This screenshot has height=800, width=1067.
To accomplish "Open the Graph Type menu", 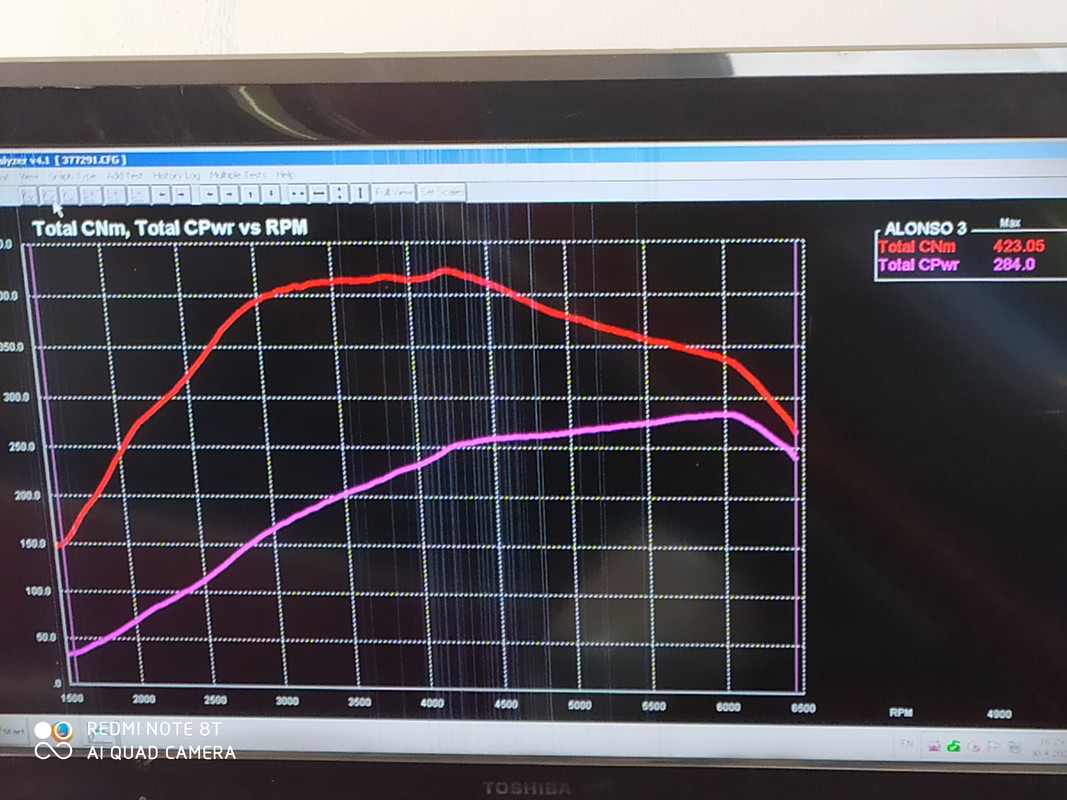I will pyautogui.click(x=72, y=176).
